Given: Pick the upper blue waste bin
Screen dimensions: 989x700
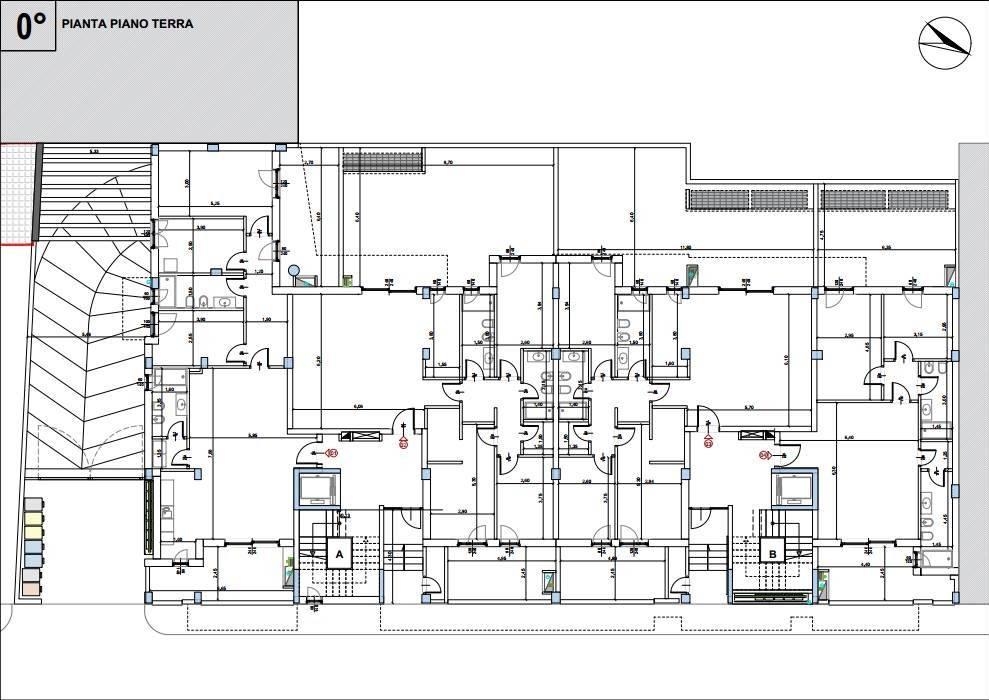Looking at the screenshot, I should [34, 548].
